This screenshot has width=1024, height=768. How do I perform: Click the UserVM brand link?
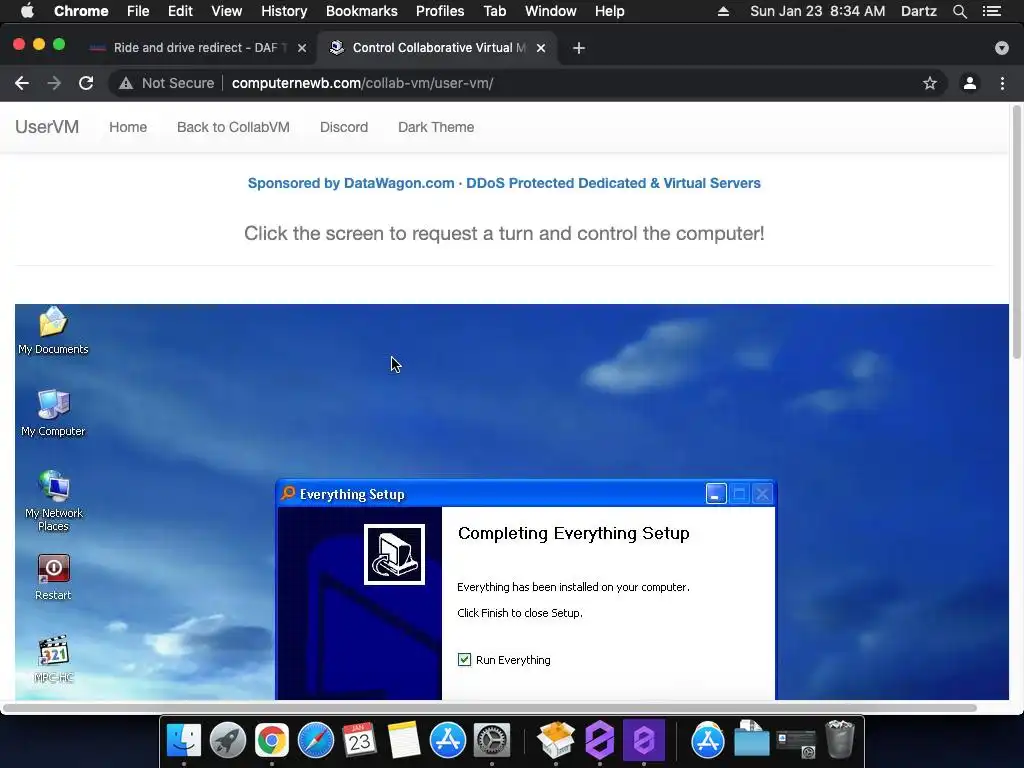(x=47, y=127)
